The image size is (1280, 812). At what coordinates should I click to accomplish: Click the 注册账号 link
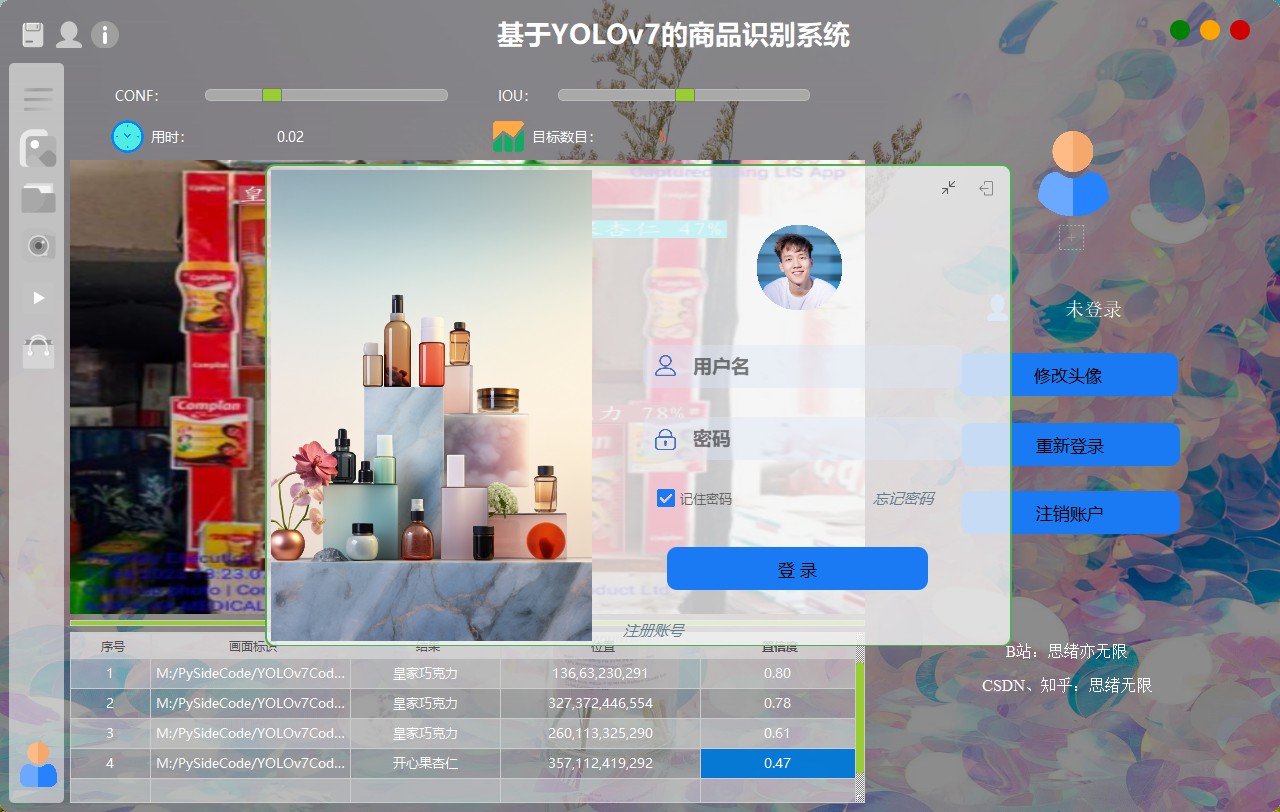(x=654, y=630)
